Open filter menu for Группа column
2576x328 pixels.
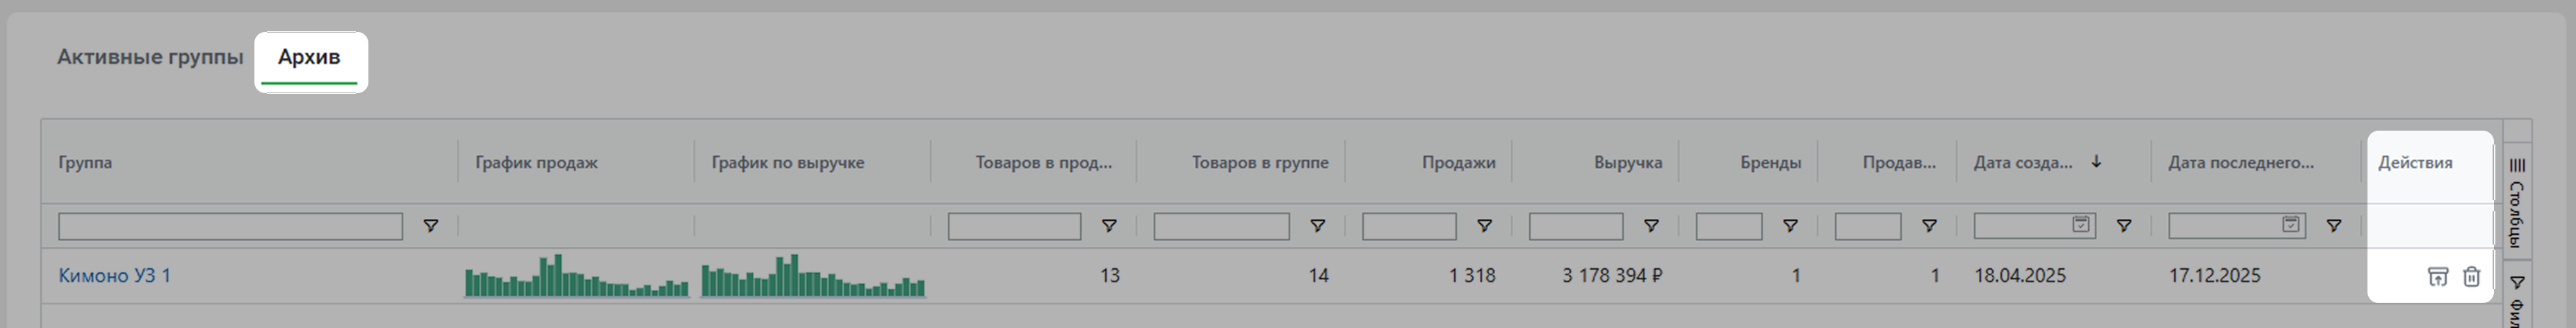click(x=430, y=227)
